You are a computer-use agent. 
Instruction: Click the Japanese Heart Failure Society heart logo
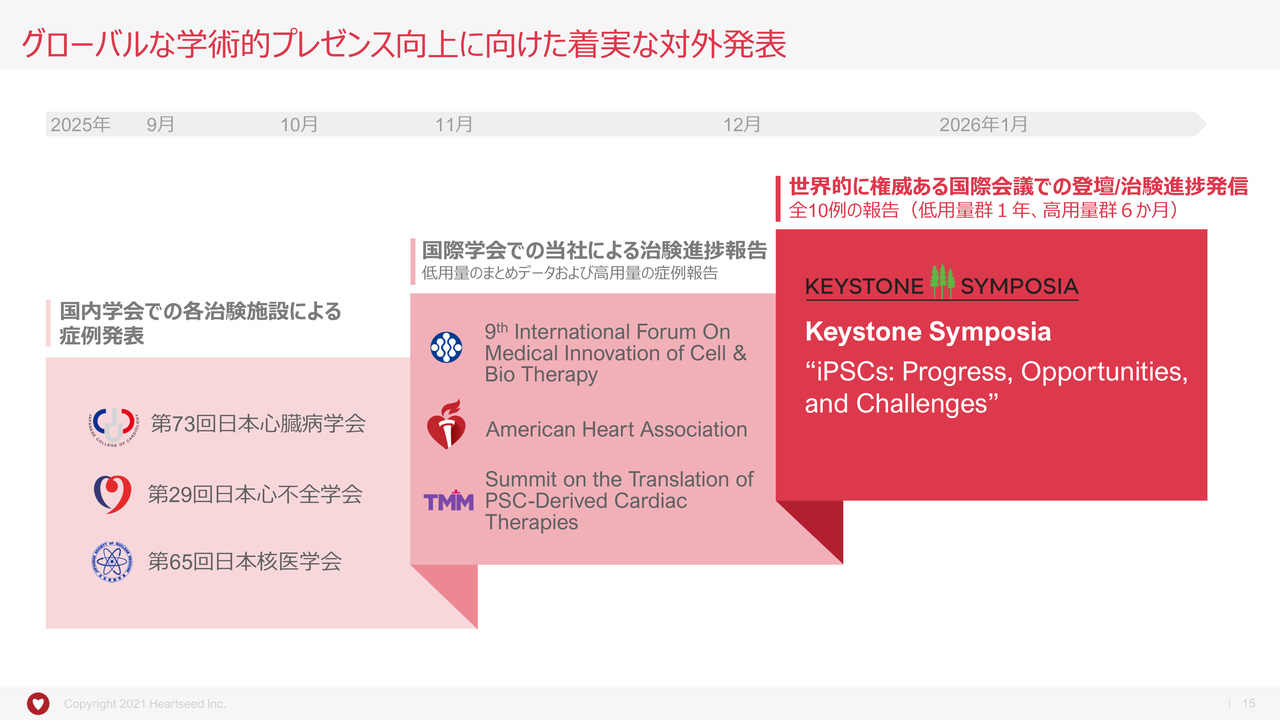point(112,494)
